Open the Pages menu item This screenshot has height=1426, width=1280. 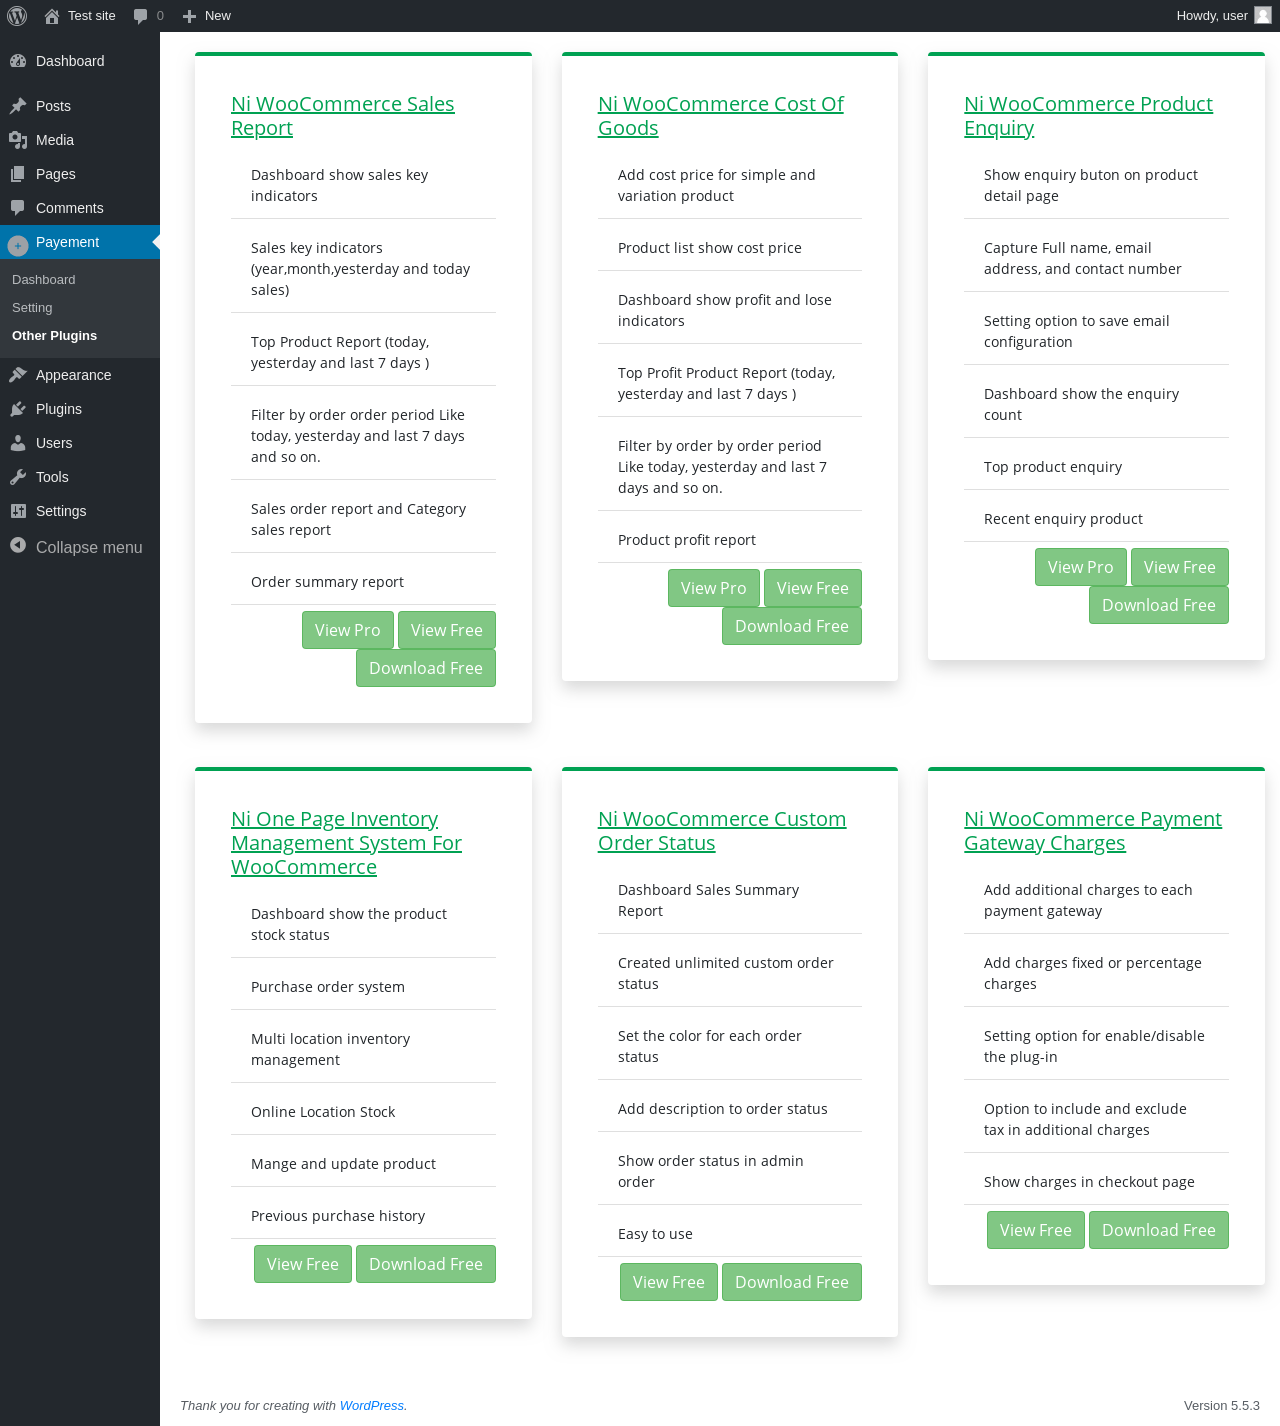(x=56, y=174)
